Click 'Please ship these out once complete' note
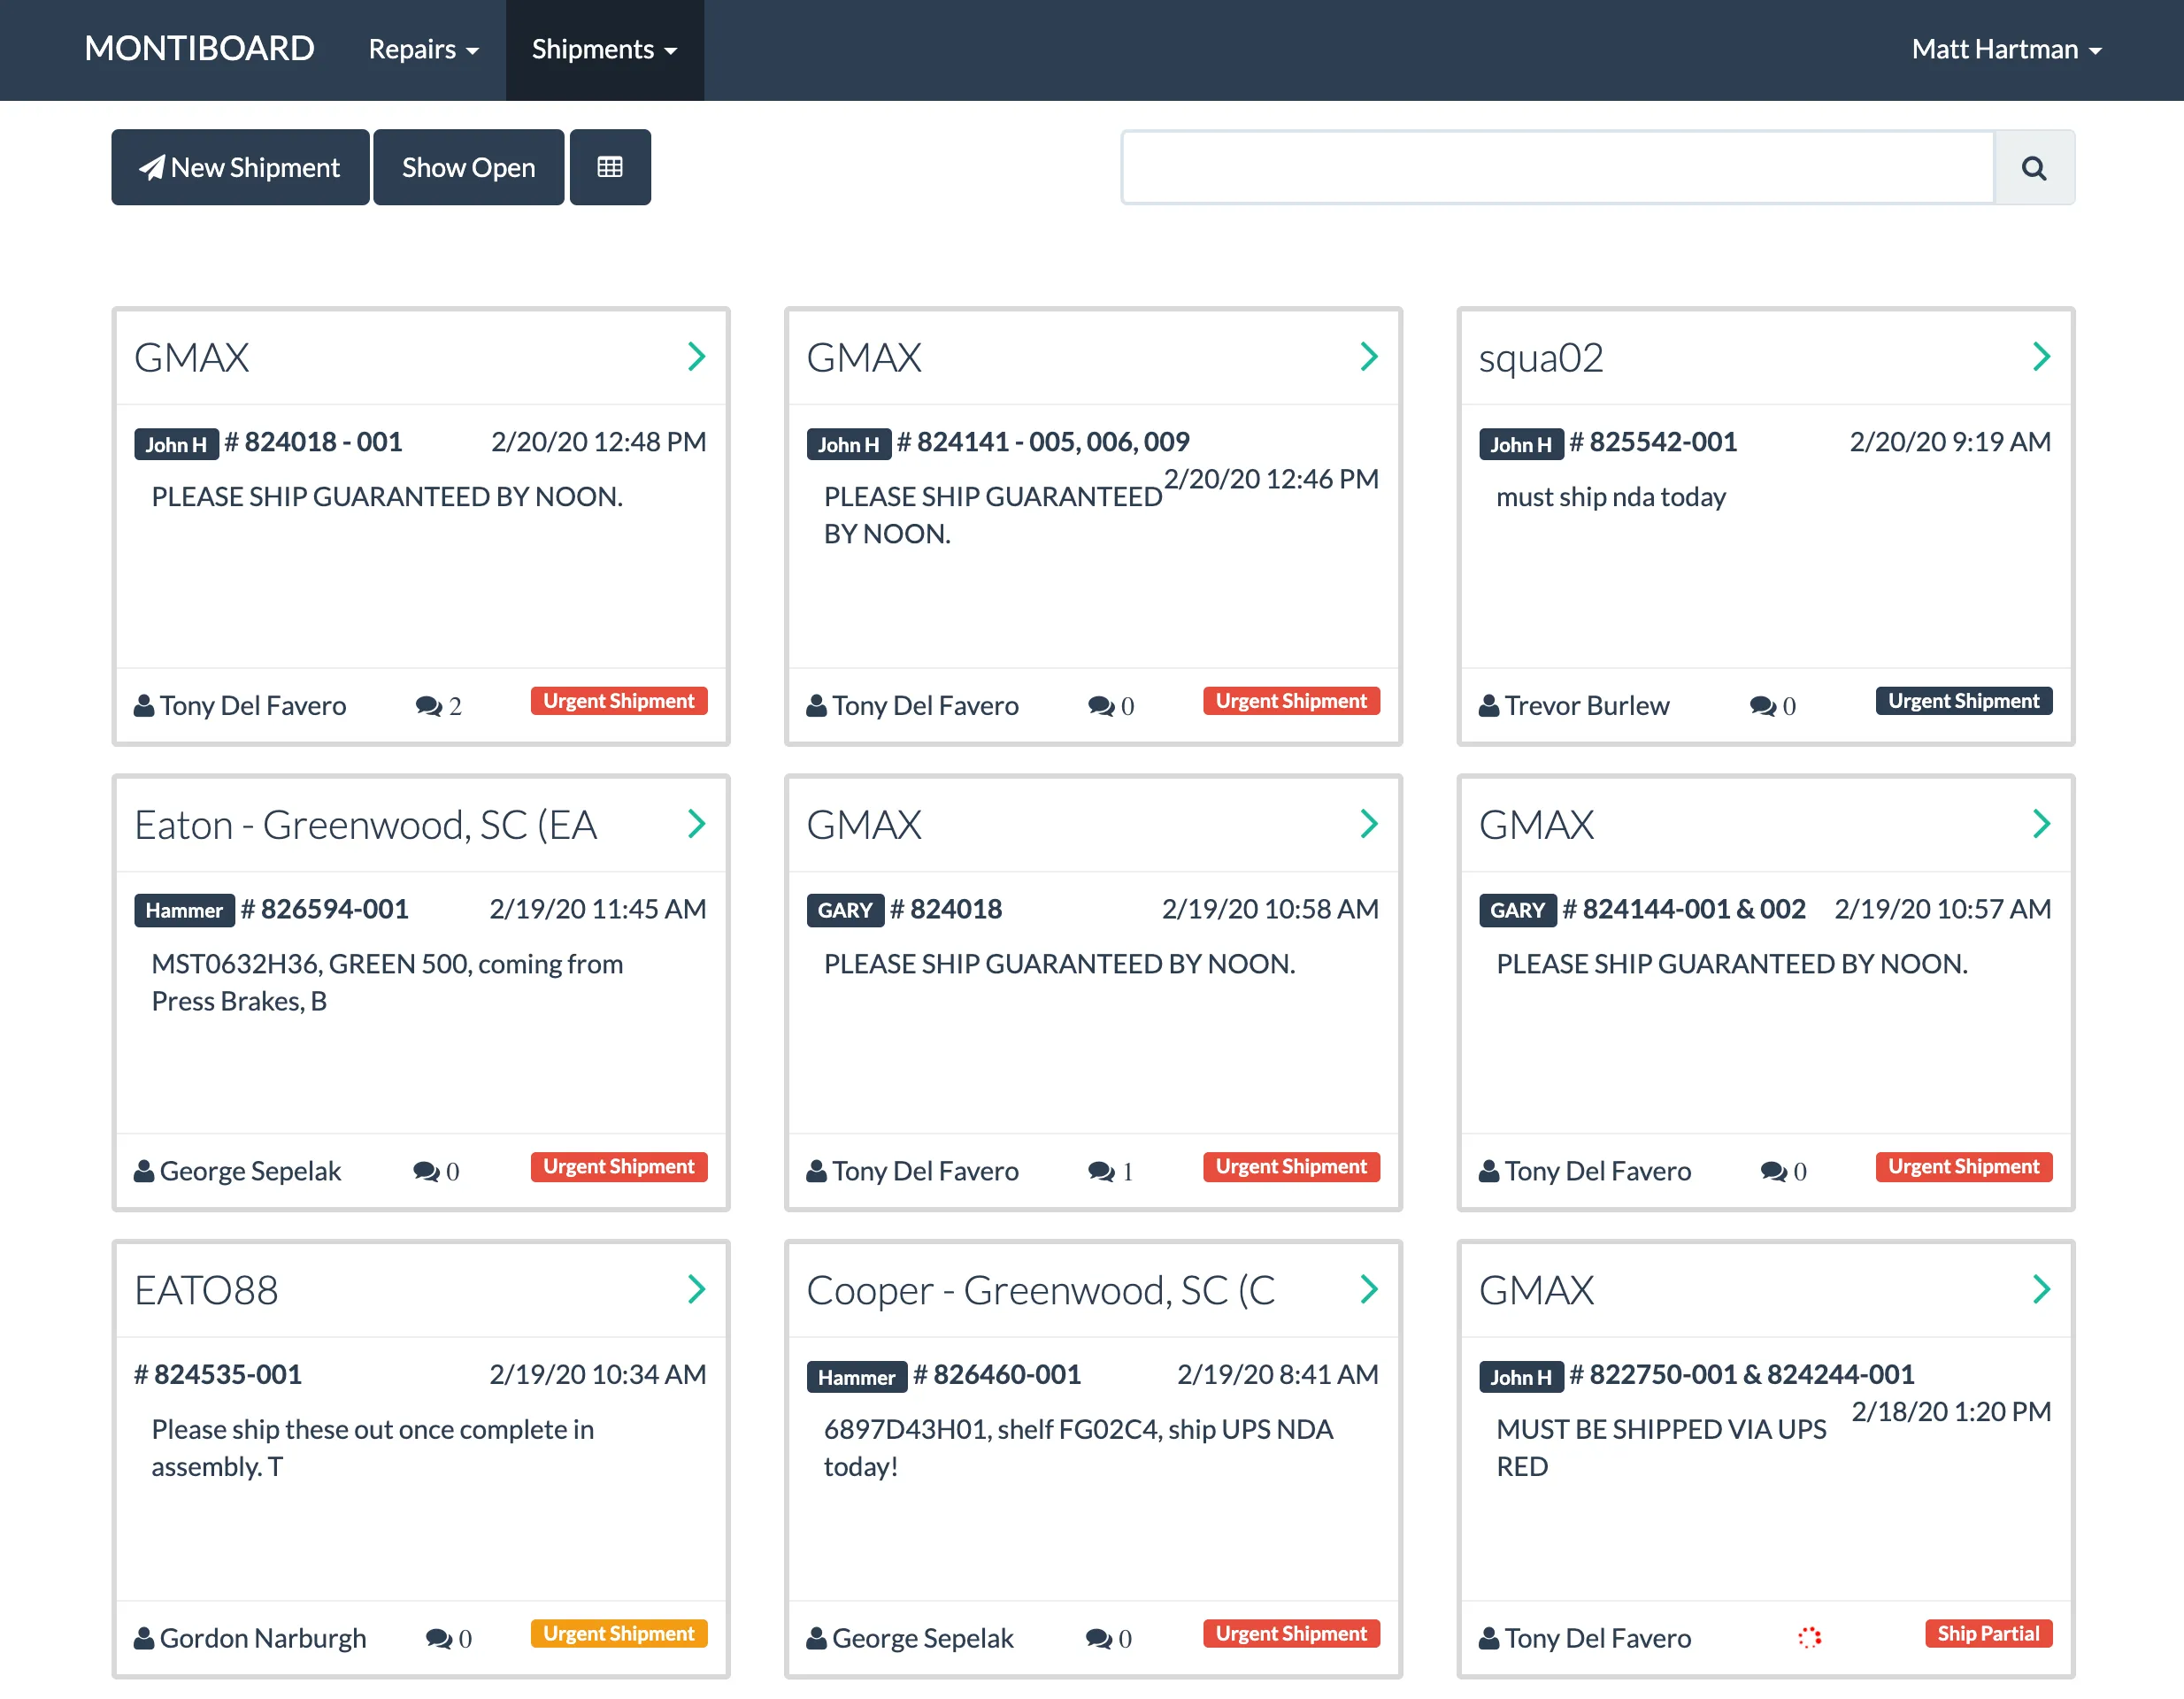 (373, 1448)
